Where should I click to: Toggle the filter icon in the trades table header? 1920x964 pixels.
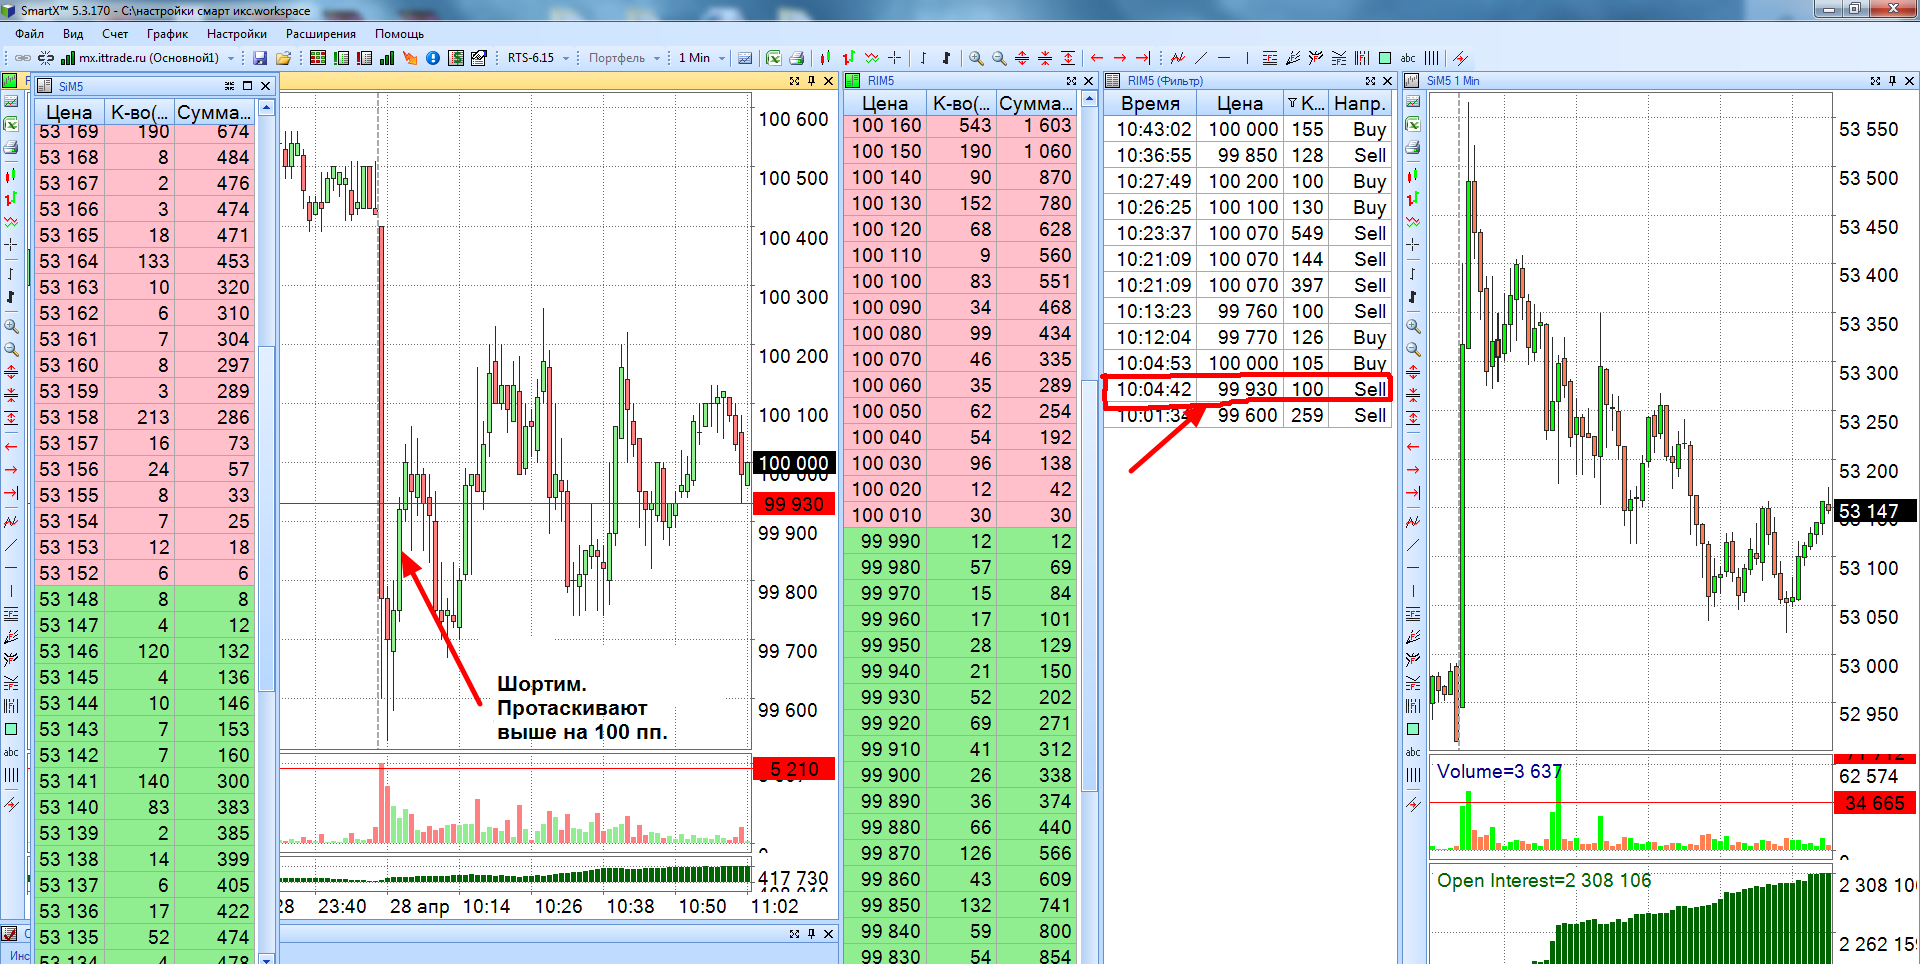(x=1292, y=103)
